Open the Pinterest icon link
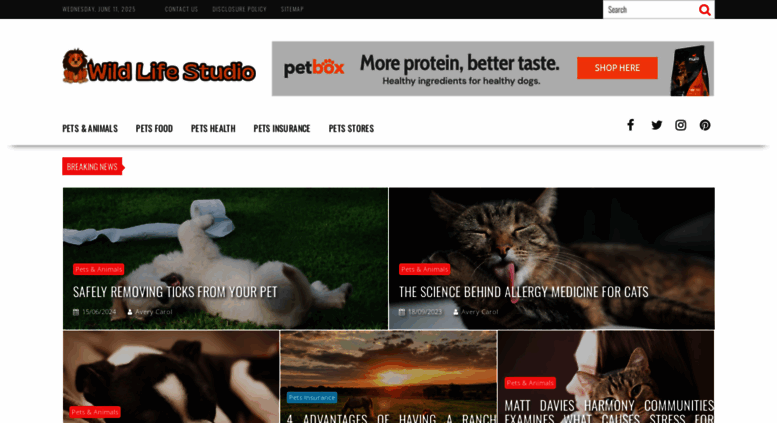Viewport: 777px width, 423px height. pyautogui.click(x=705, y=125)
